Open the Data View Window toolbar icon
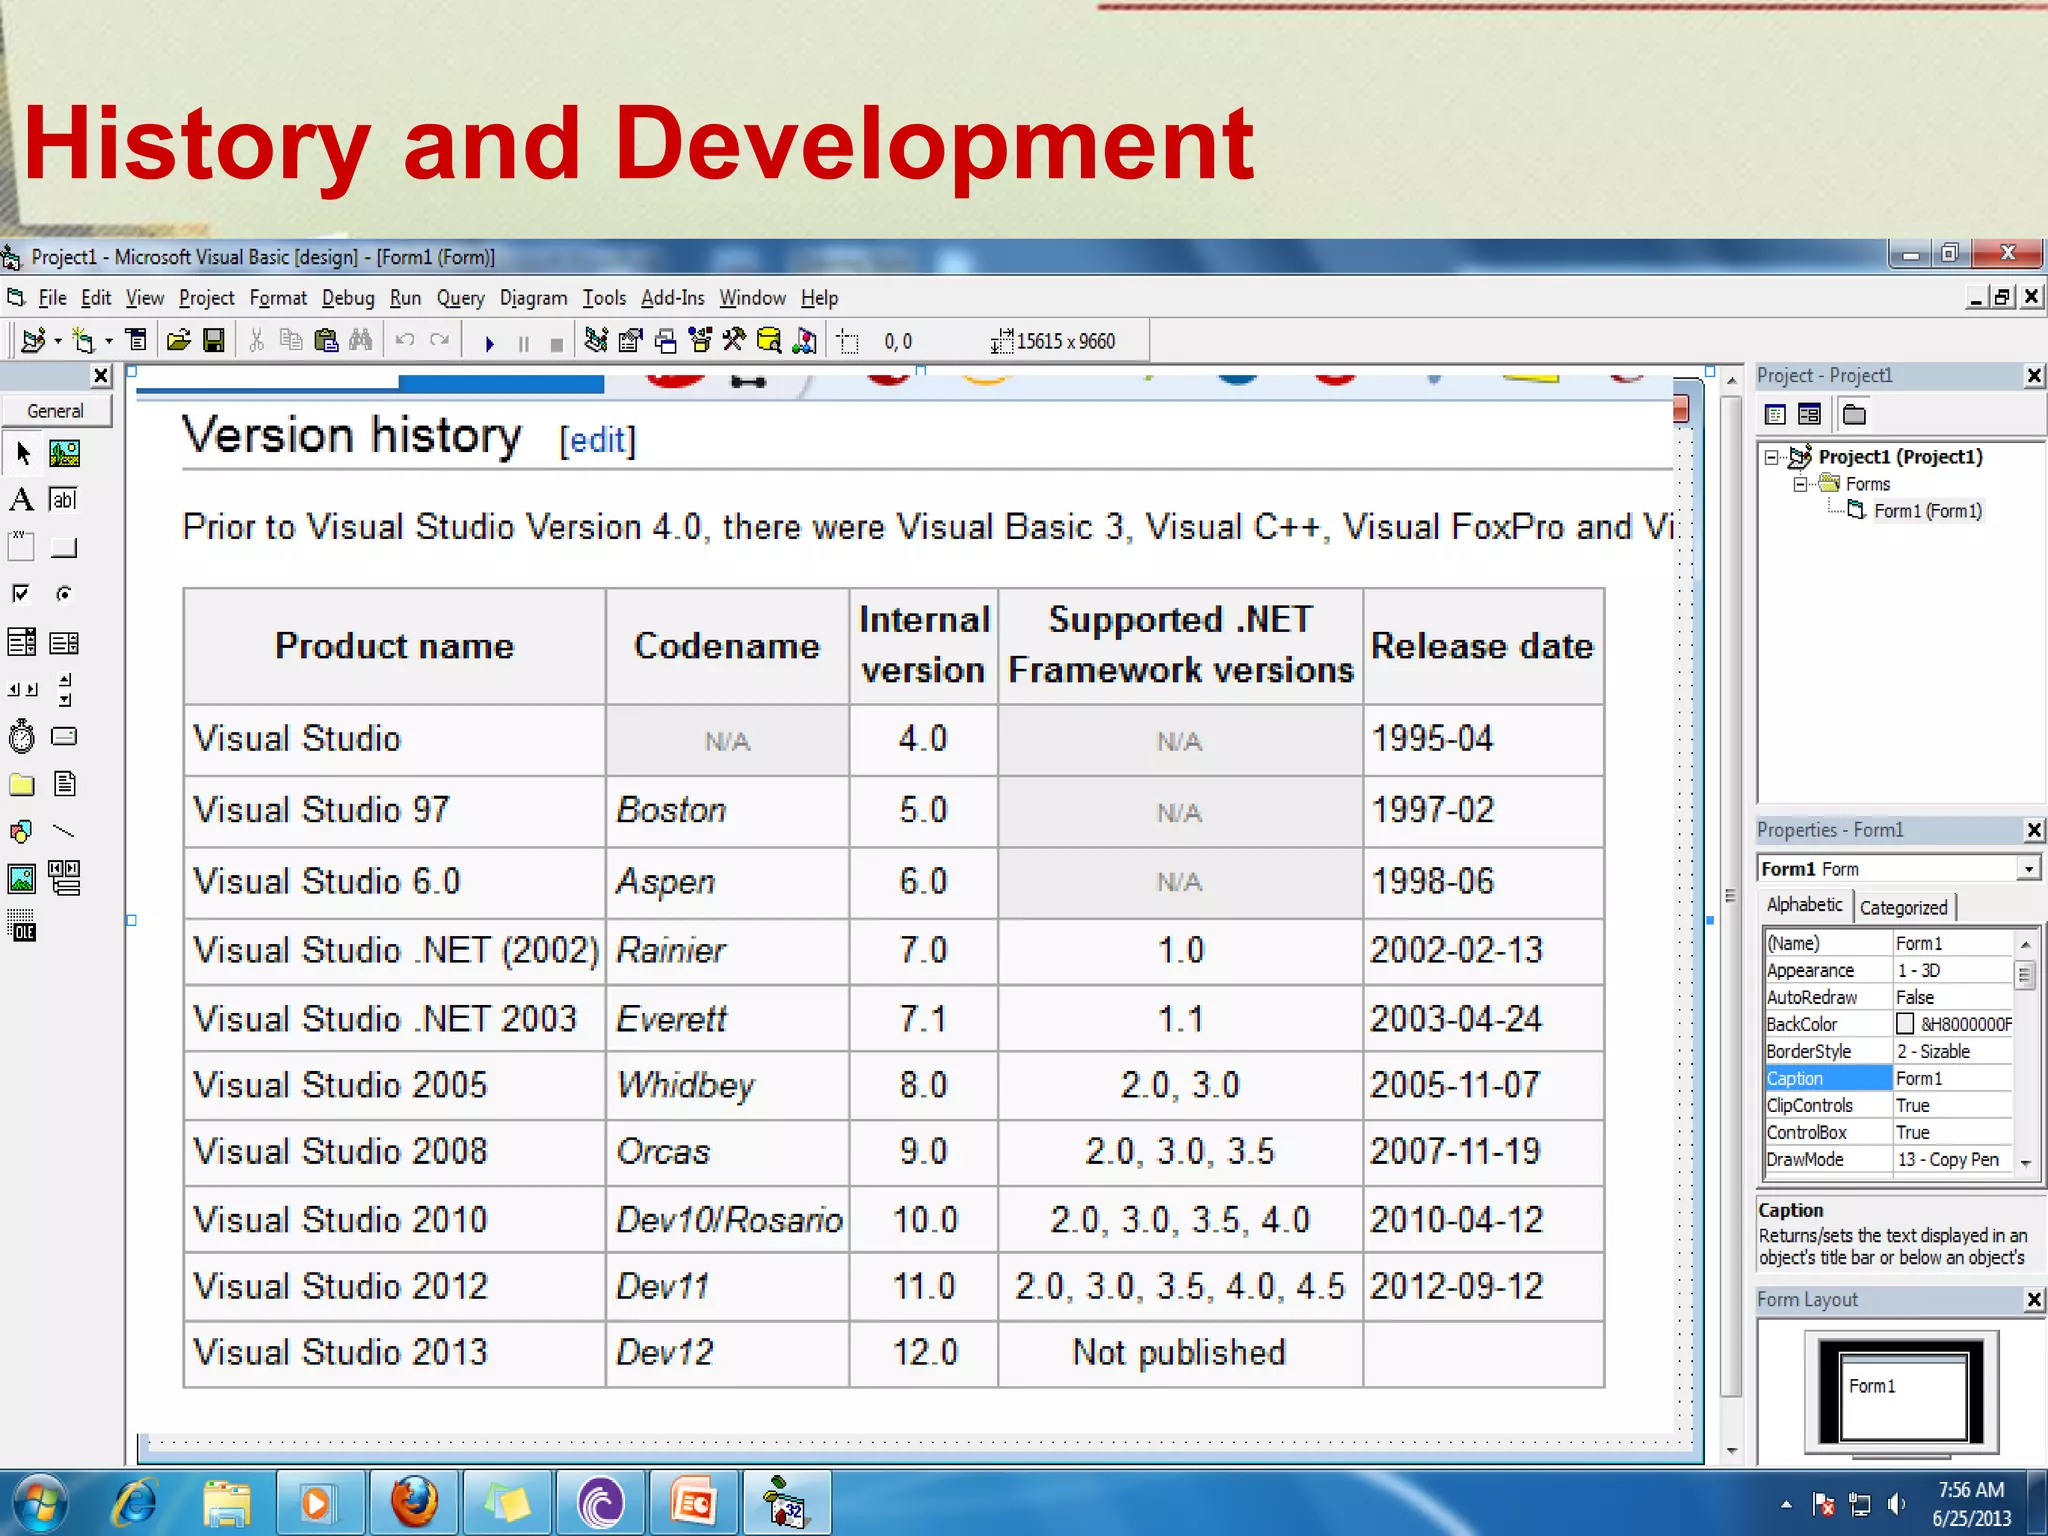Image resolution: width=2048 pixels, height=1536 pixels. click(x=769, y=341)
